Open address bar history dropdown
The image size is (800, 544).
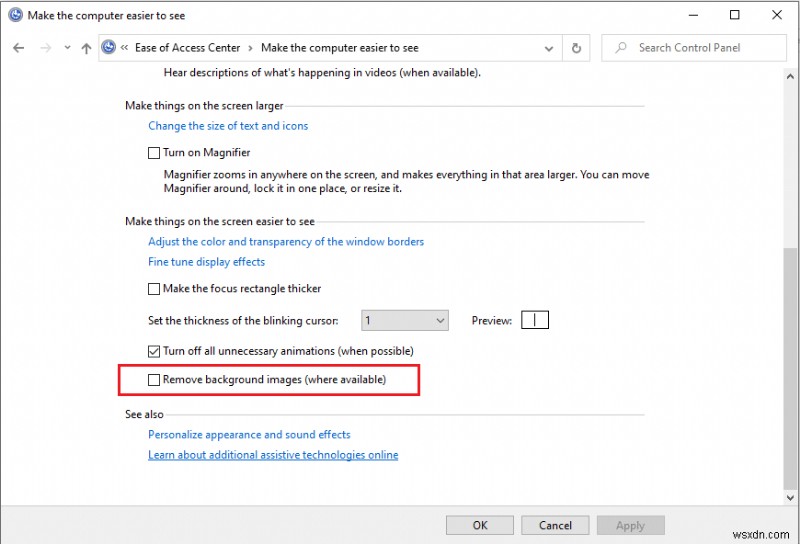549,48
